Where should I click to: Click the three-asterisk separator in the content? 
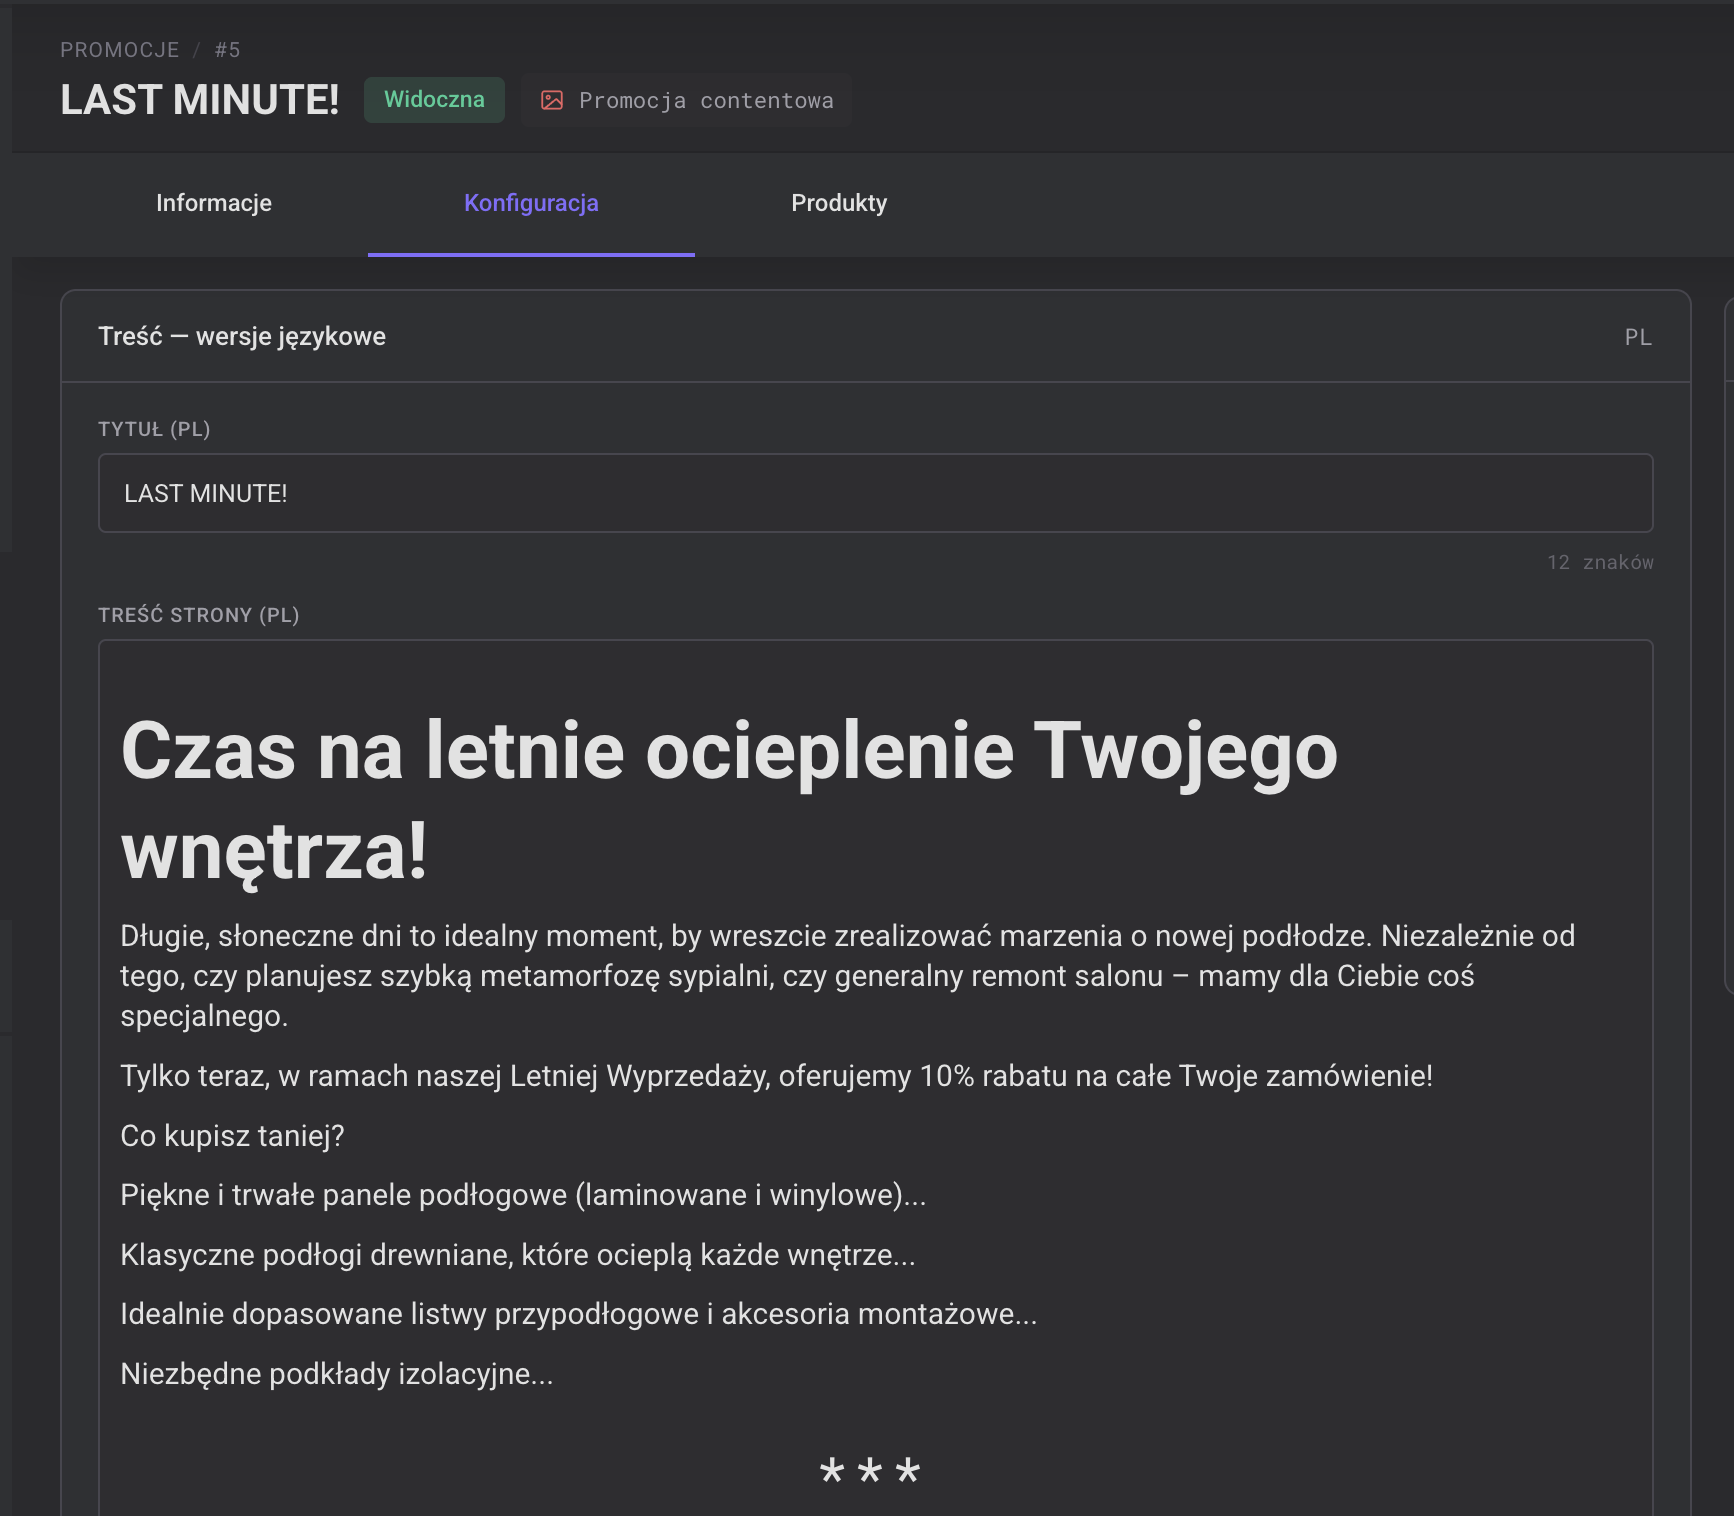click(870, 1472)
